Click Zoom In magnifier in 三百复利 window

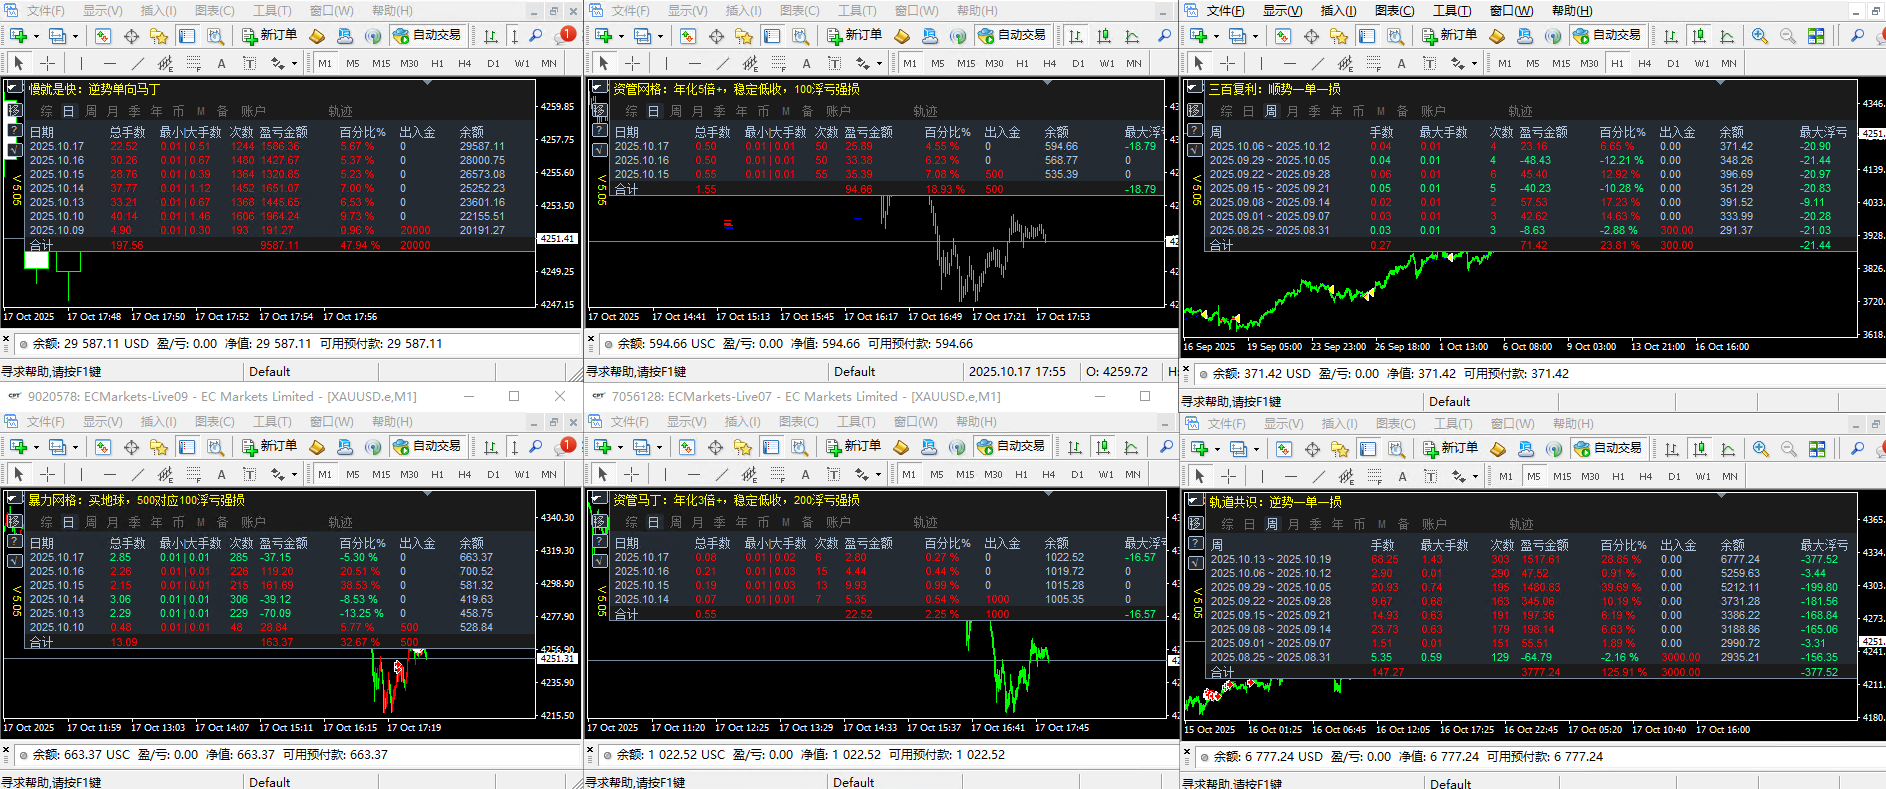(1760, 36)
